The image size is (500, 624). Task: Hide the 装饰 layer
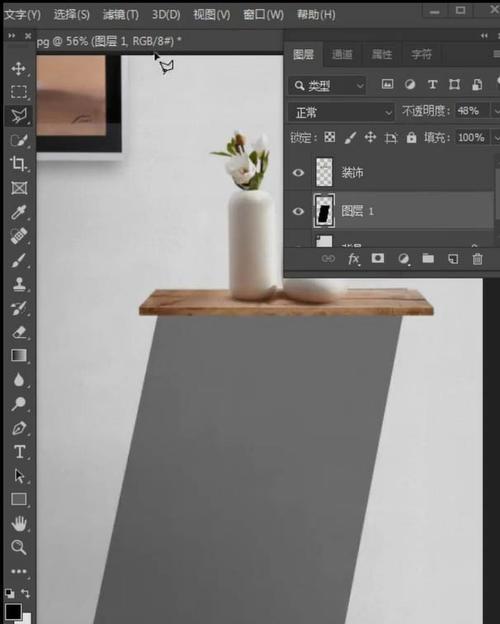point(298,173)
